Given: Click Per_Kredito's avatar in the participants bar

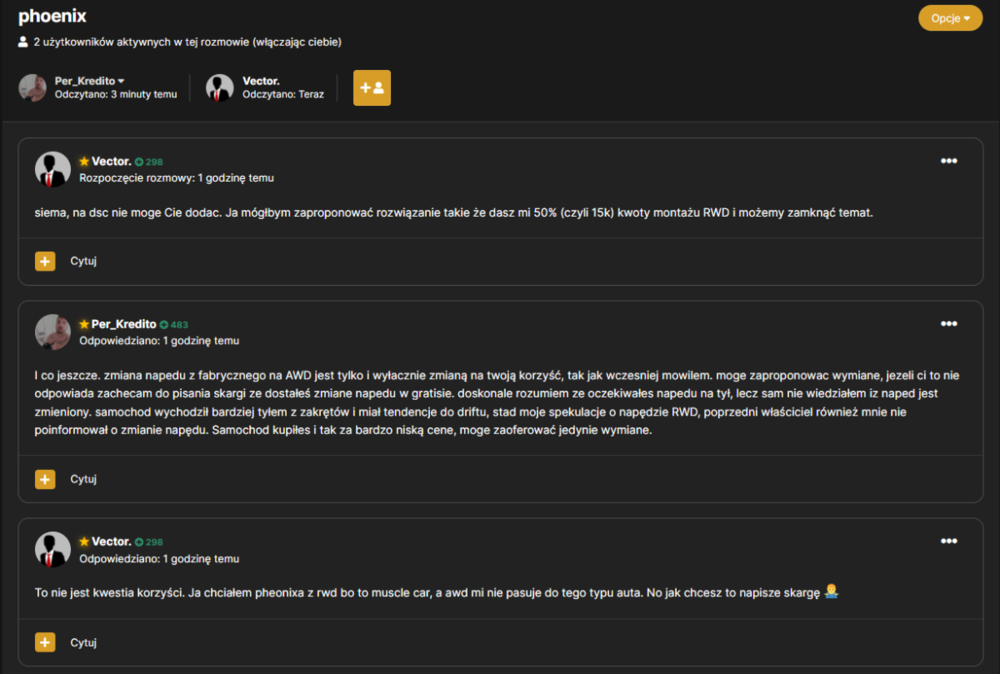Looking at the screenshot, I should pos(33,87).
